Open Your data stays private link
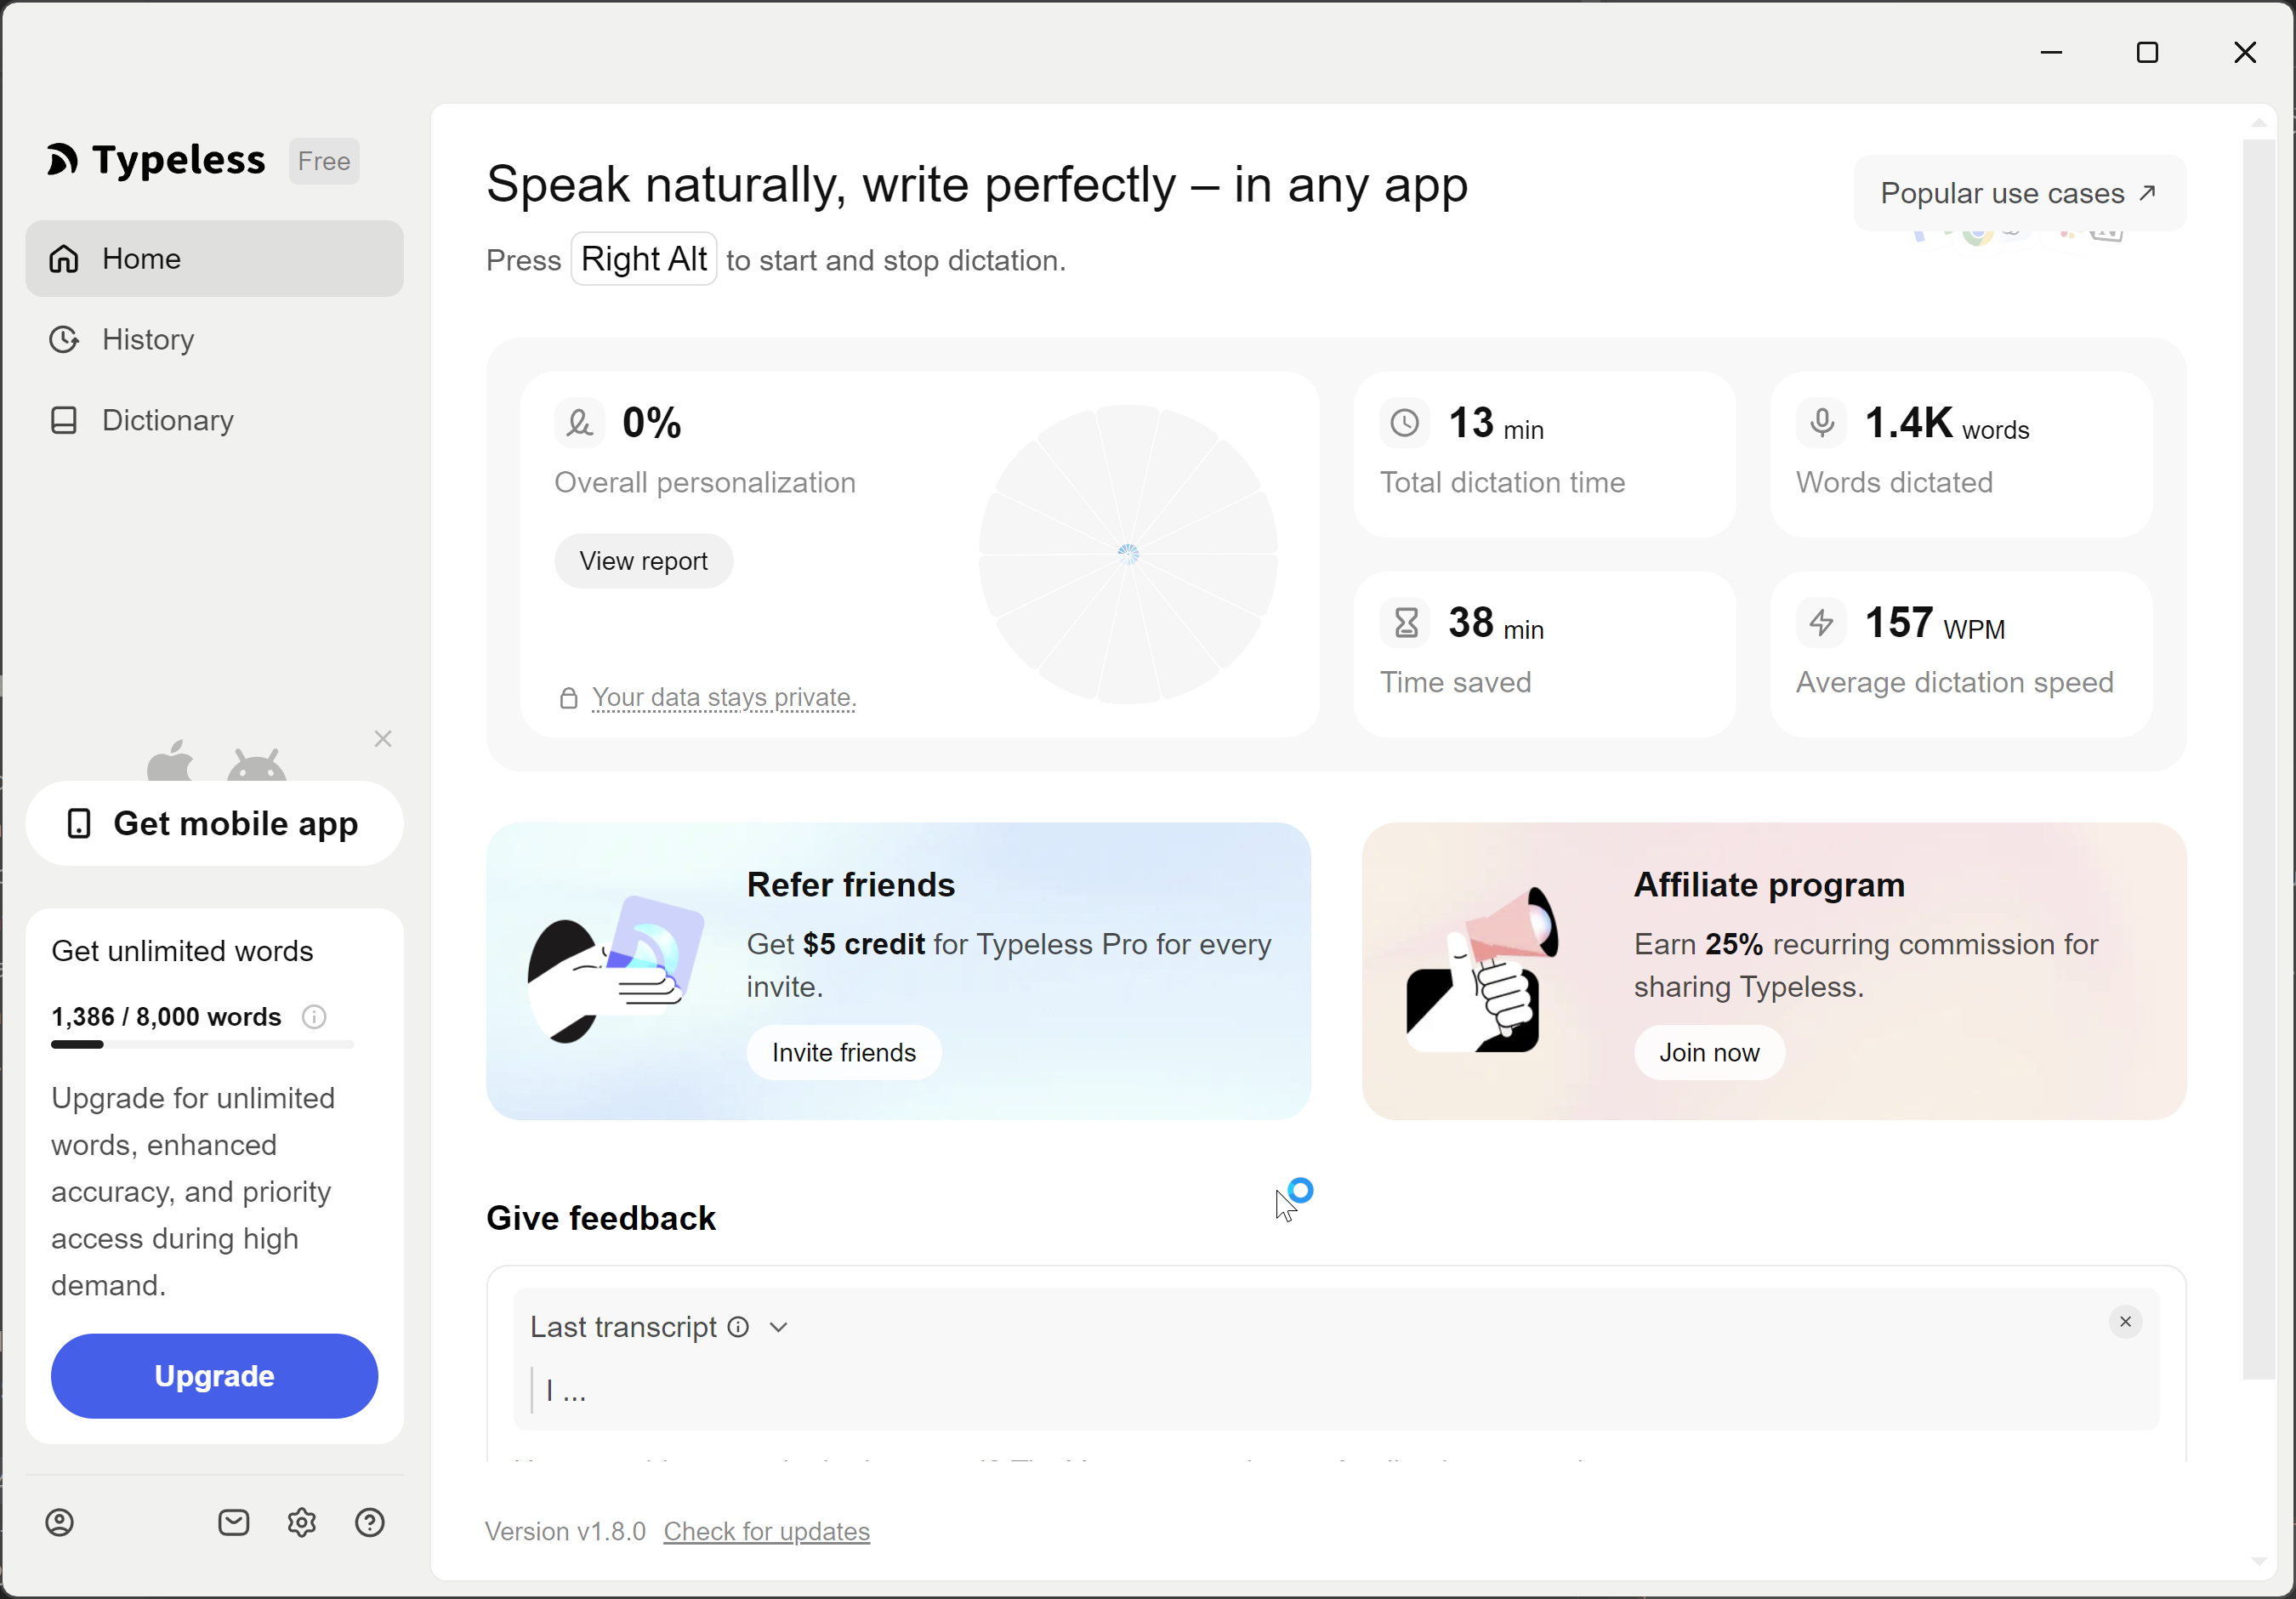This screenshot has height=1599, width=2296. pyautogui.click(x=724, y=697)
